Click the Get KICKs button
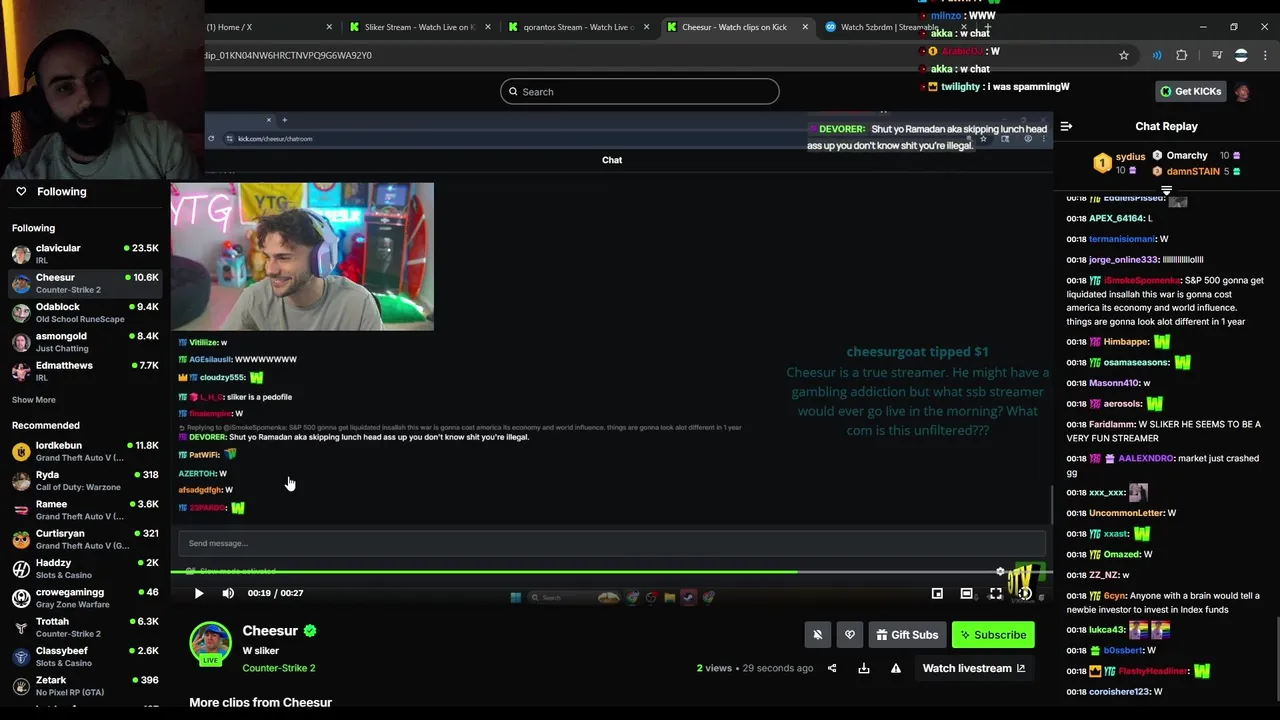1280x720 pixels. pyautogui.click(x=1191, y=91)
